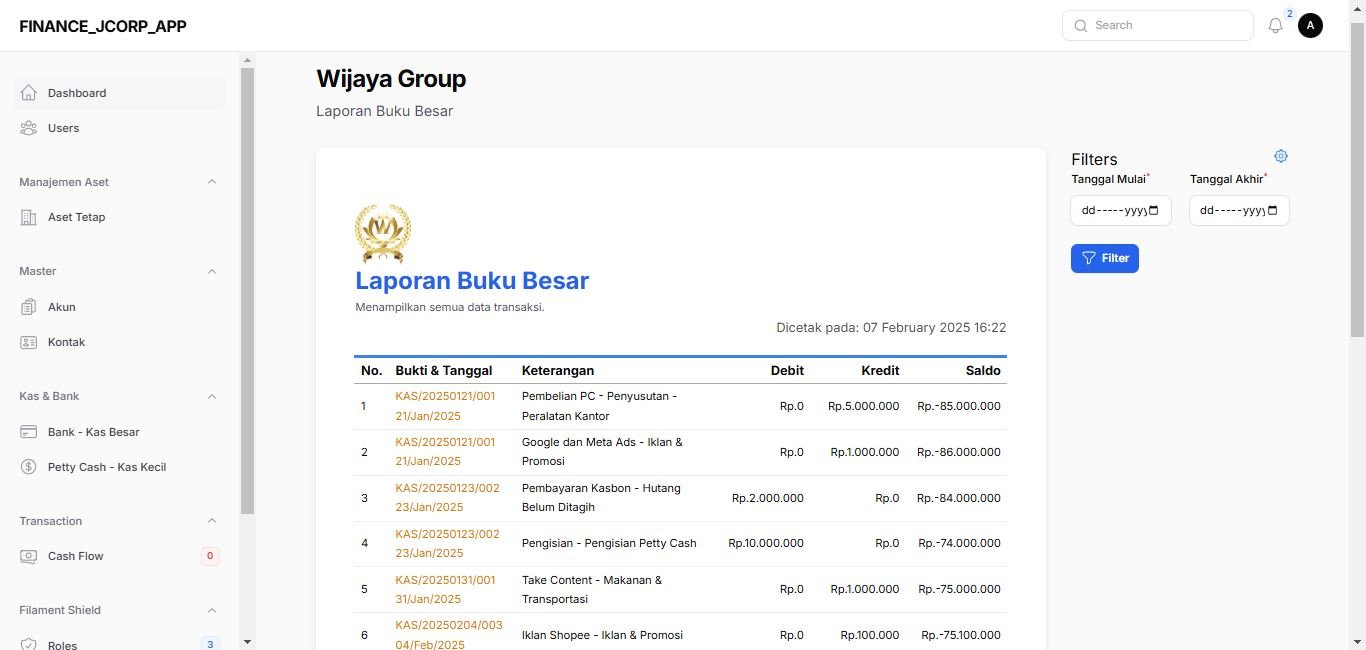This screenshot has width=1366, height=650.
Task: Collapse the Manajemen Aset section
Action: [211, 182]
